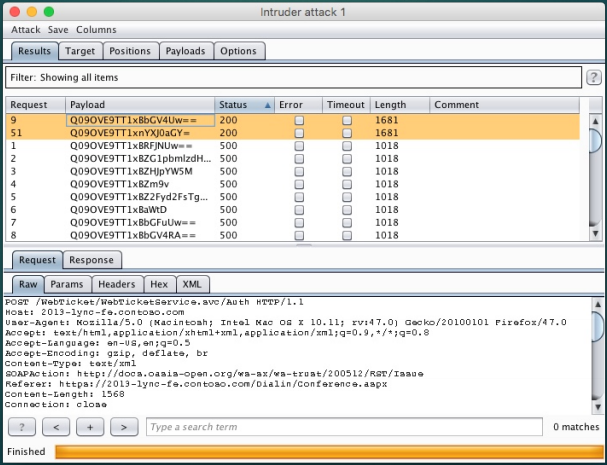Switch to the Results tab
607x465 pixels.
[x=34, y=51]
